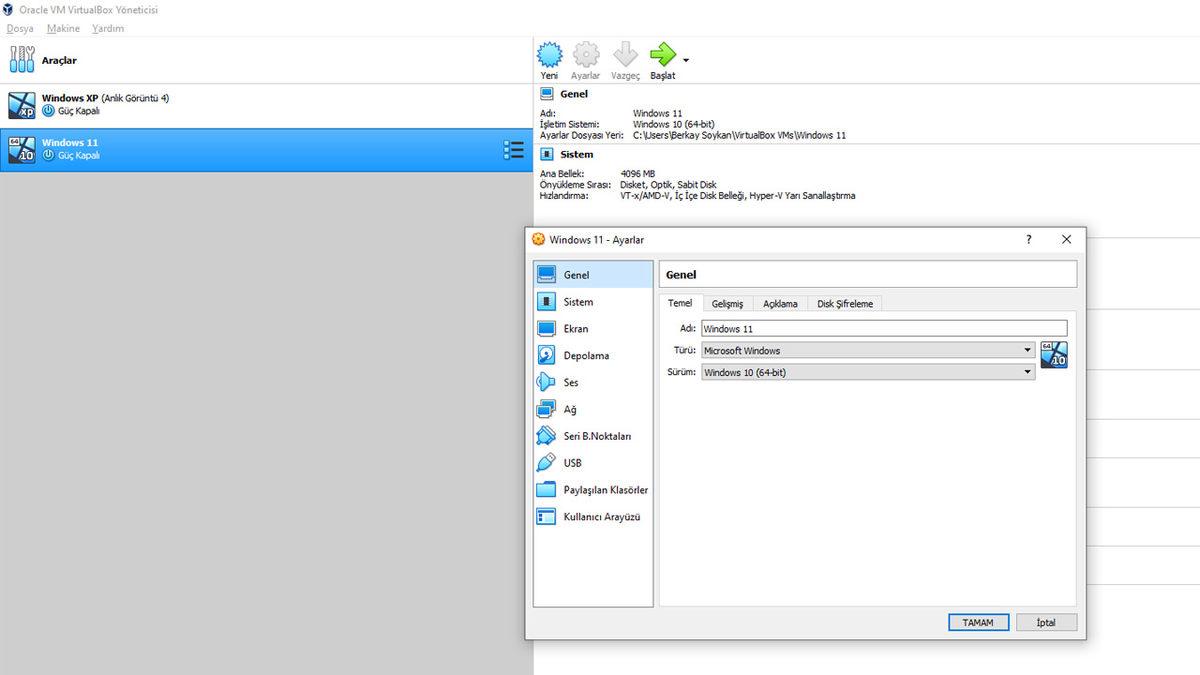Image resolution: width=1200 pixels, height=675 pixels.
Task: Open the Sürüm version dropdown
Action: click(1027, 372)
